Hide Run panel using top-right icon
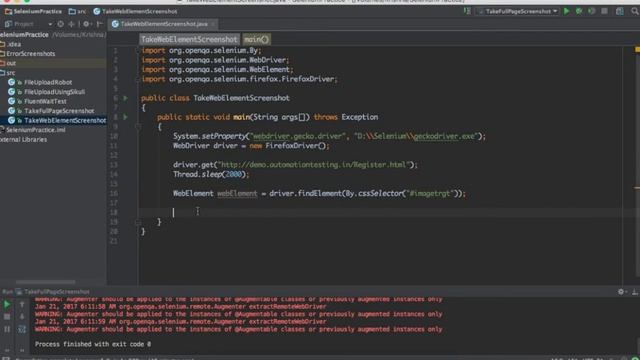 635,292
